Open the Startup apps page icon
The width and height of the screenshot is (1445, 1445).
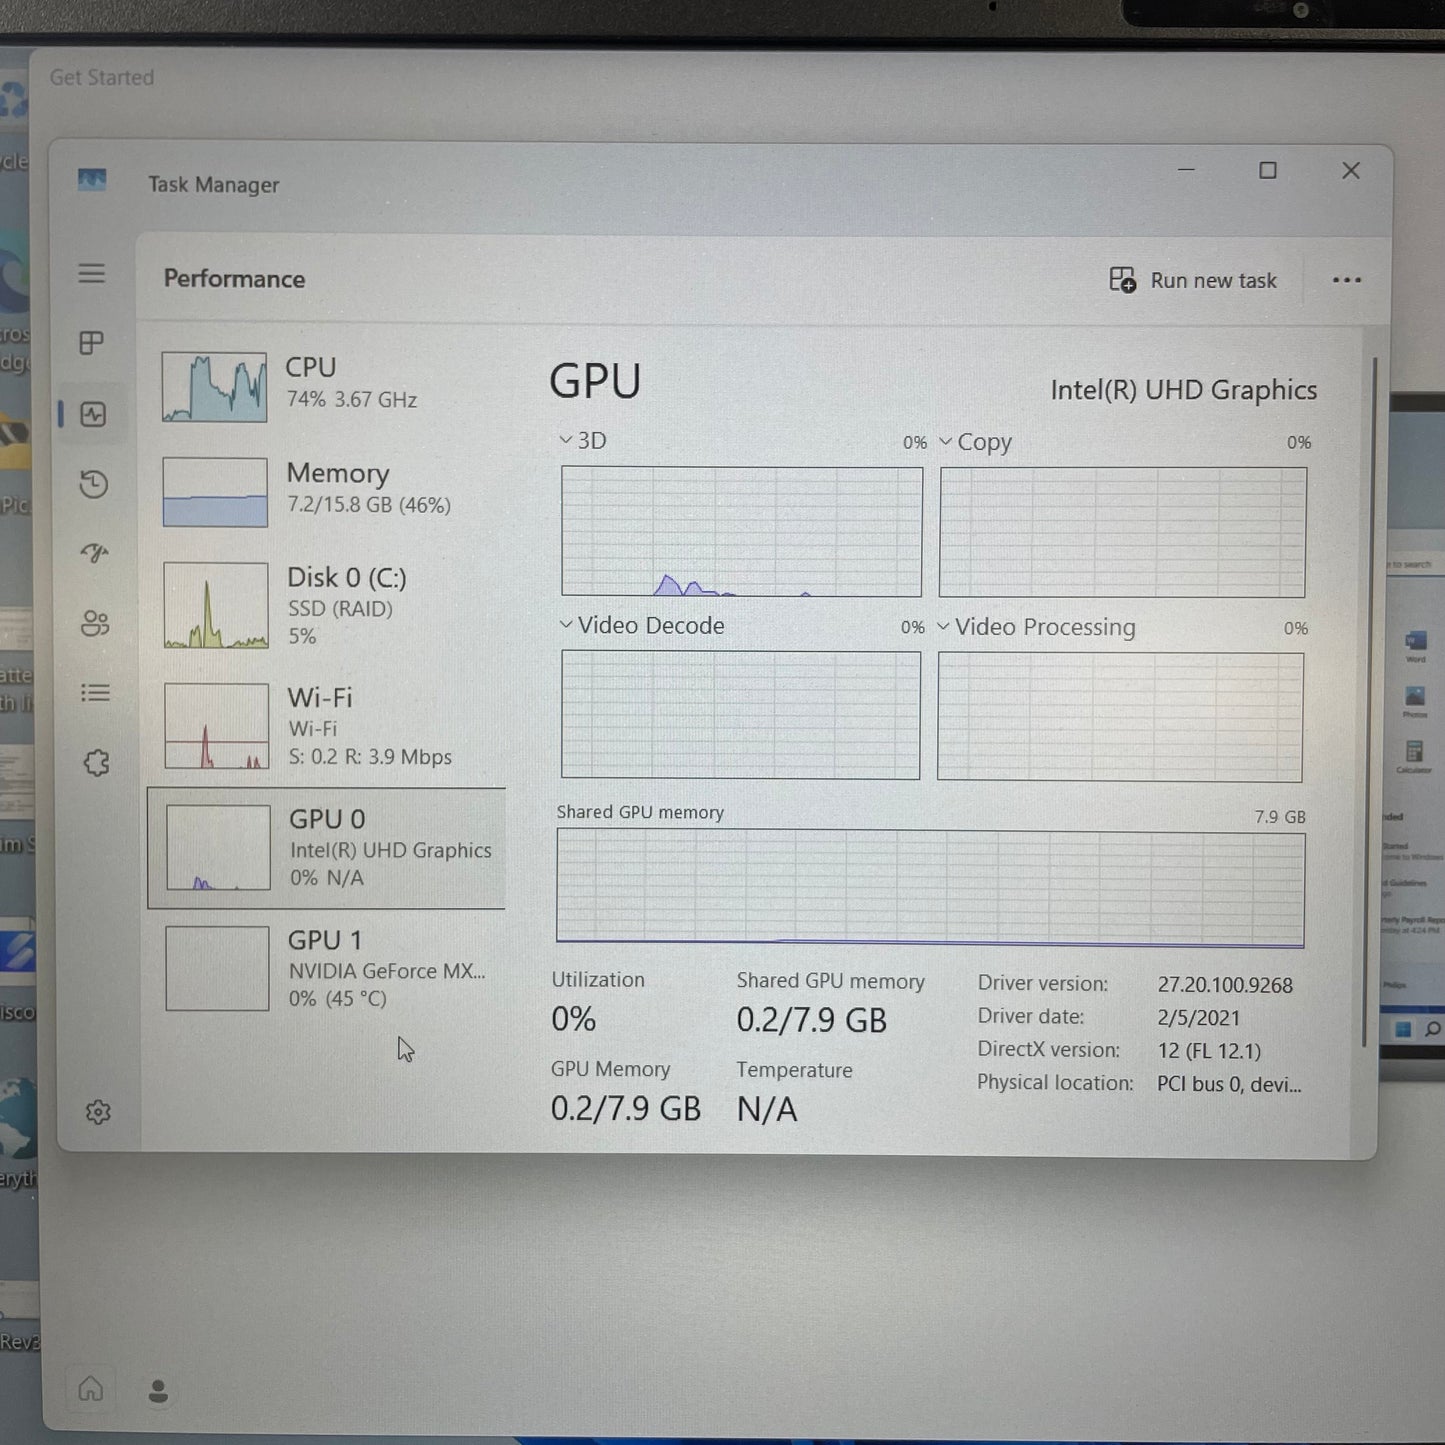(x=95, y=553)
